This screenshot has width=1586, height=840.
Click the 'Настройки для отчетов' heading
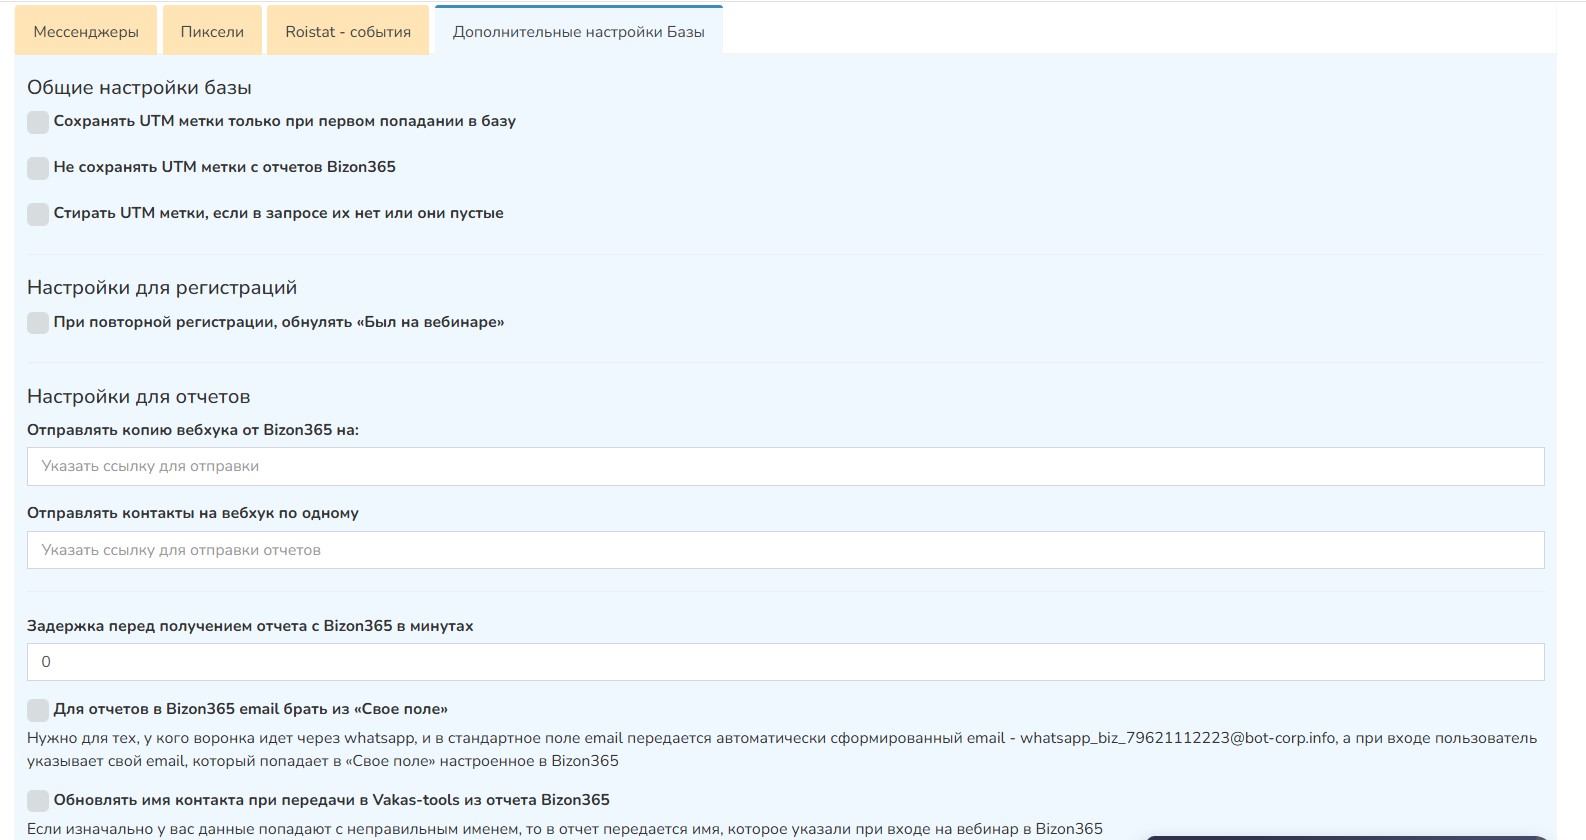tap(139, 397)
